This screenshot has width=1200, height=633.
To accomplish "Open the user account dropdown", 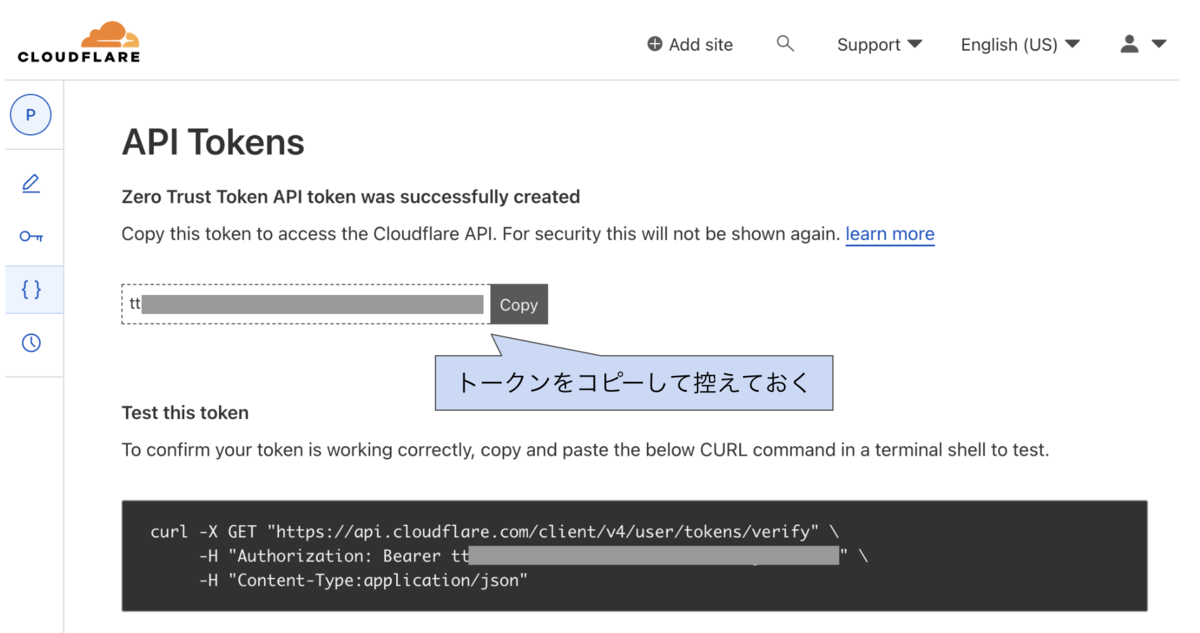I will point(1143,44).
